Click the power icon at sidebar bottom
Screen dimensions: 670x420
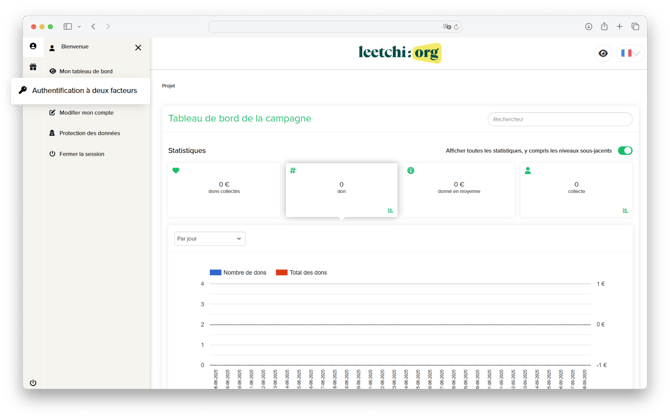[x=33, y=383]
